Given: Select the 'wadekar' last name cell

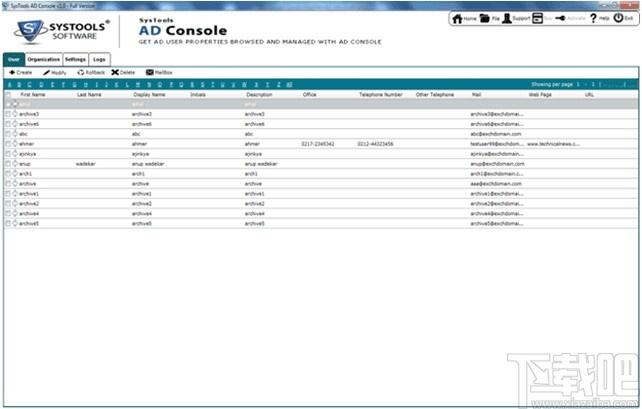Looking at the screenshot, I should coord(86,164).
